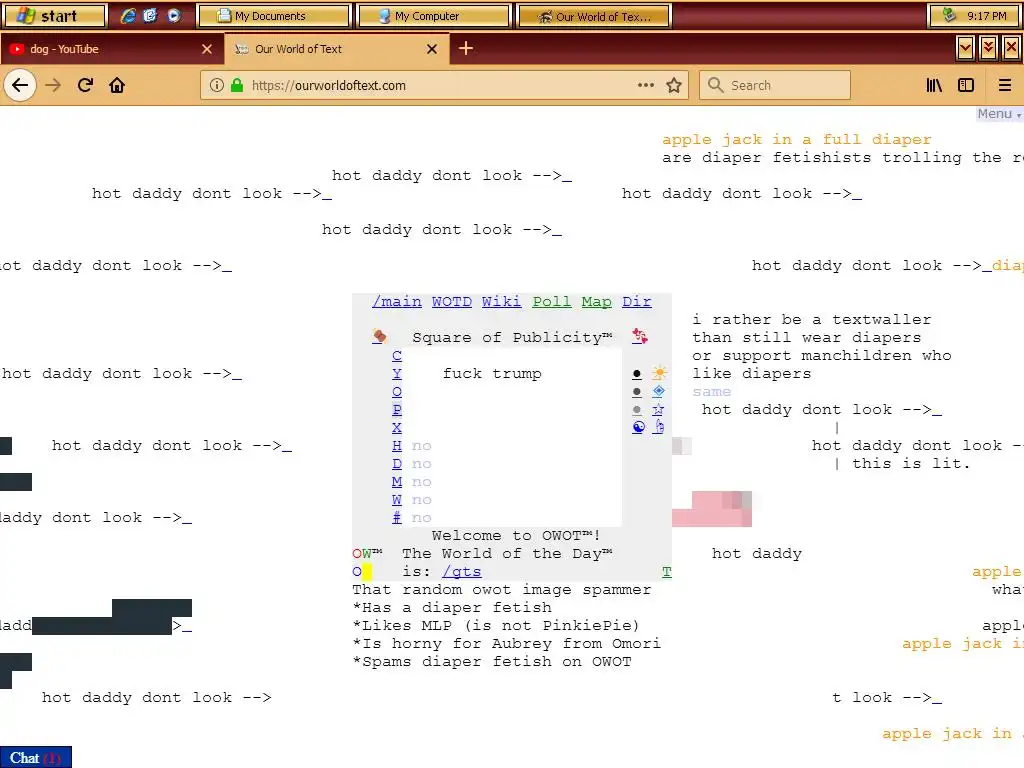
Task: Click the Forward navigation arrow
Action: (x=53, y=85)
